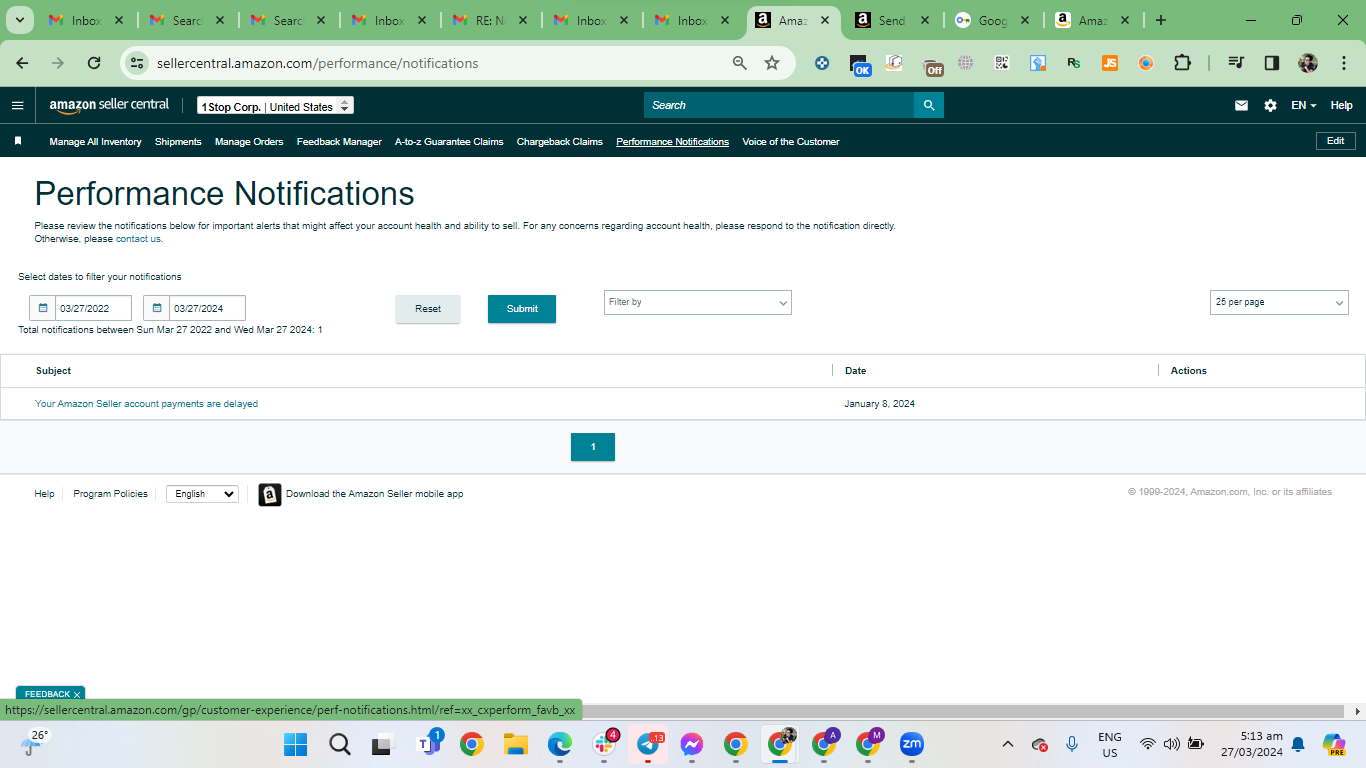Open the Help link in the footer
Viewport: 1366px width, 768px height.
point(45,494)
